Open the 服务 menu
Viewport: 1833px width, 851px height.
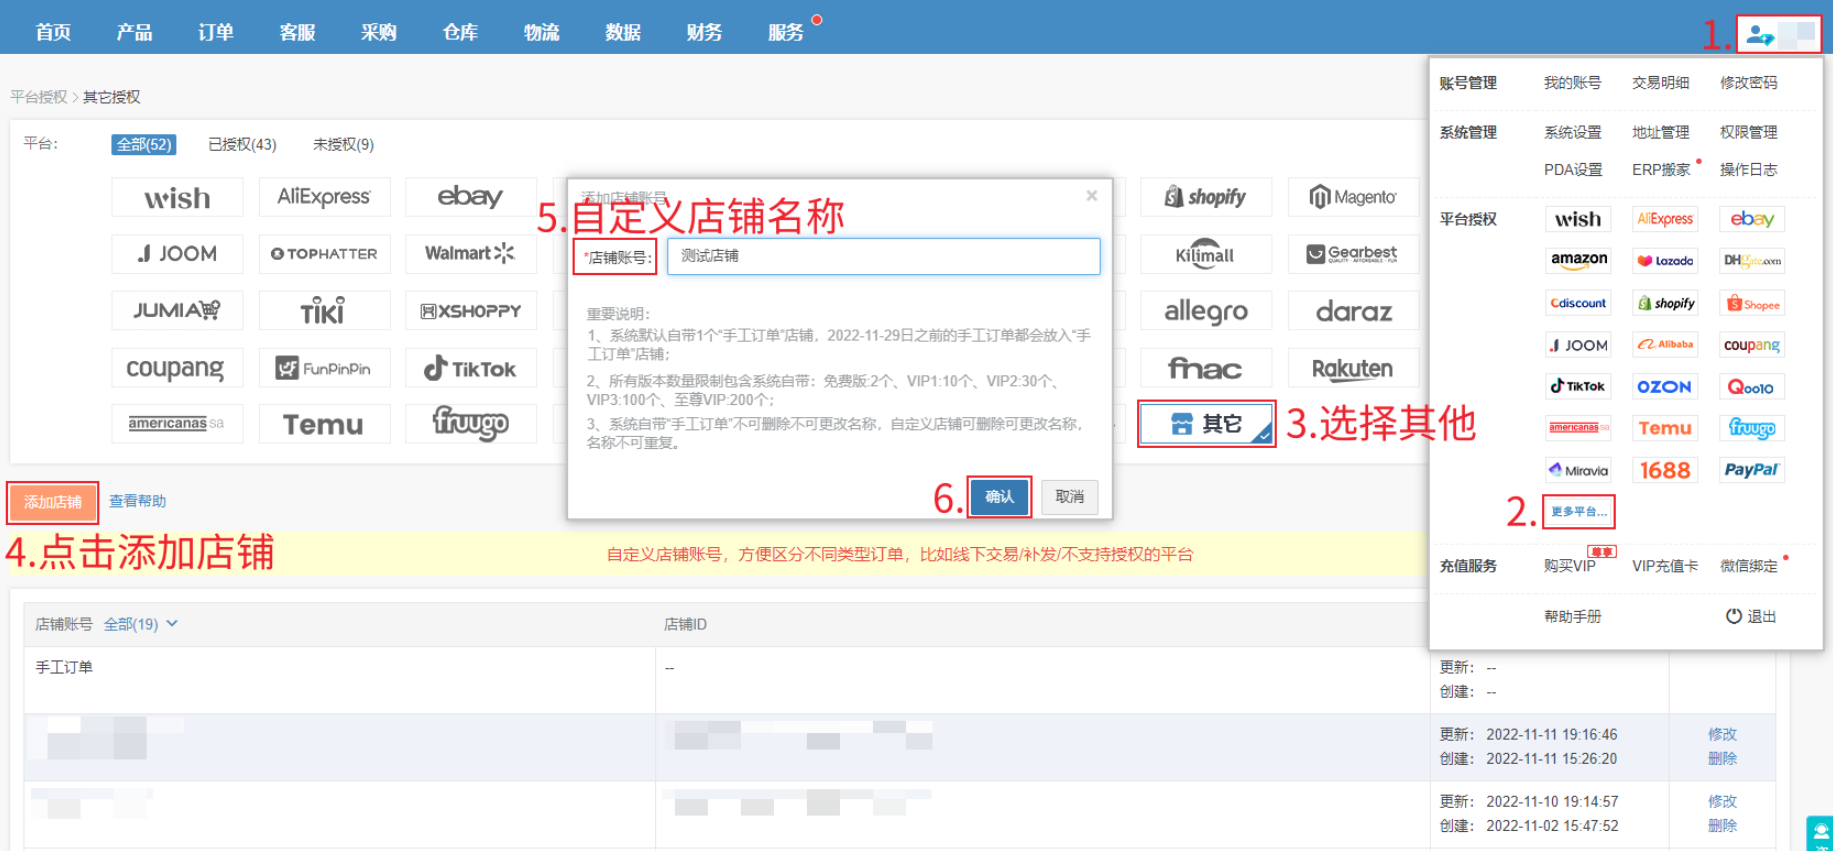[x=786, y=32]
